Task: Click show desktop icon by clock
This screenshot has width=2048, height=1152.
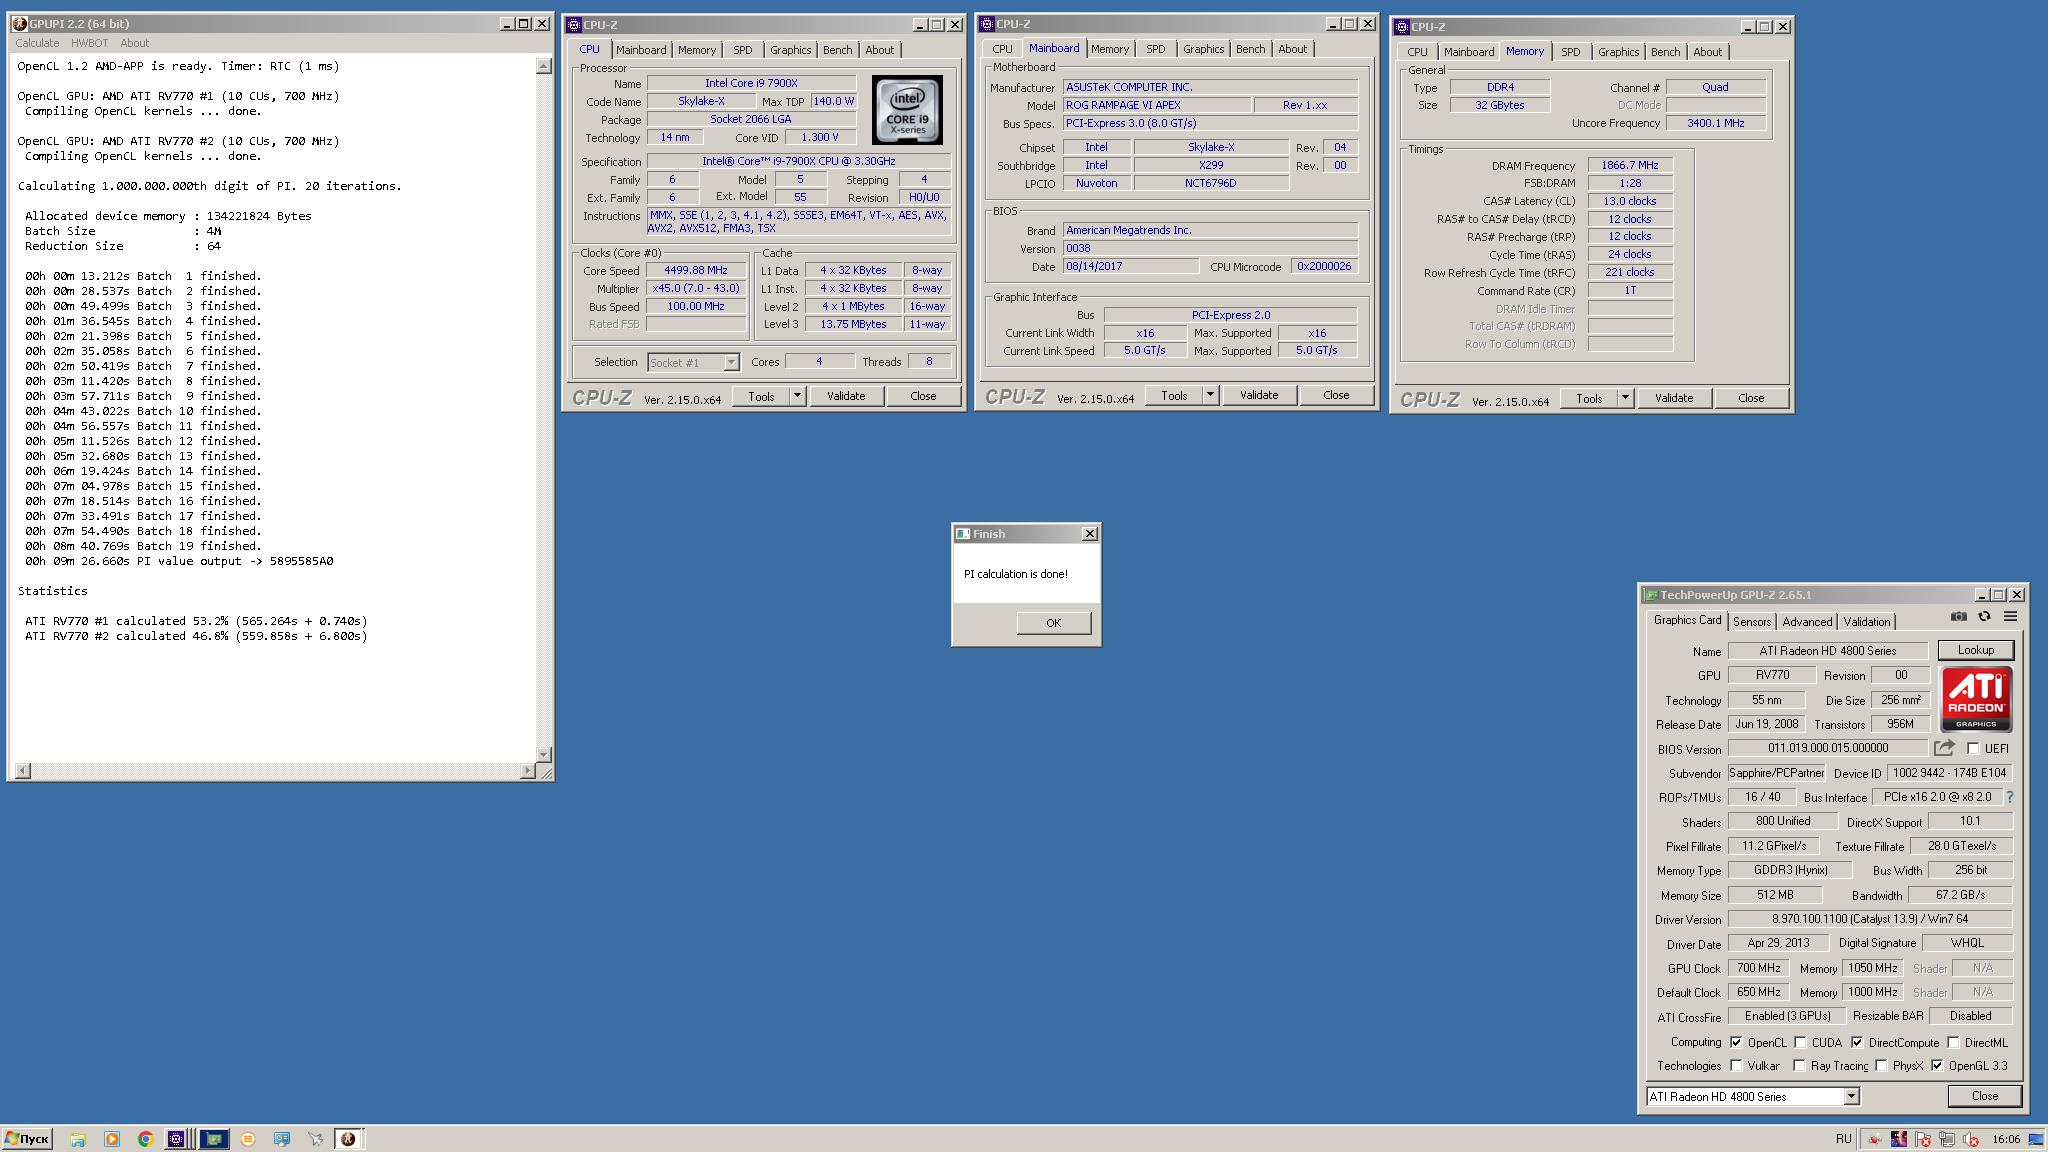Action: (x=2036, y=1139)
